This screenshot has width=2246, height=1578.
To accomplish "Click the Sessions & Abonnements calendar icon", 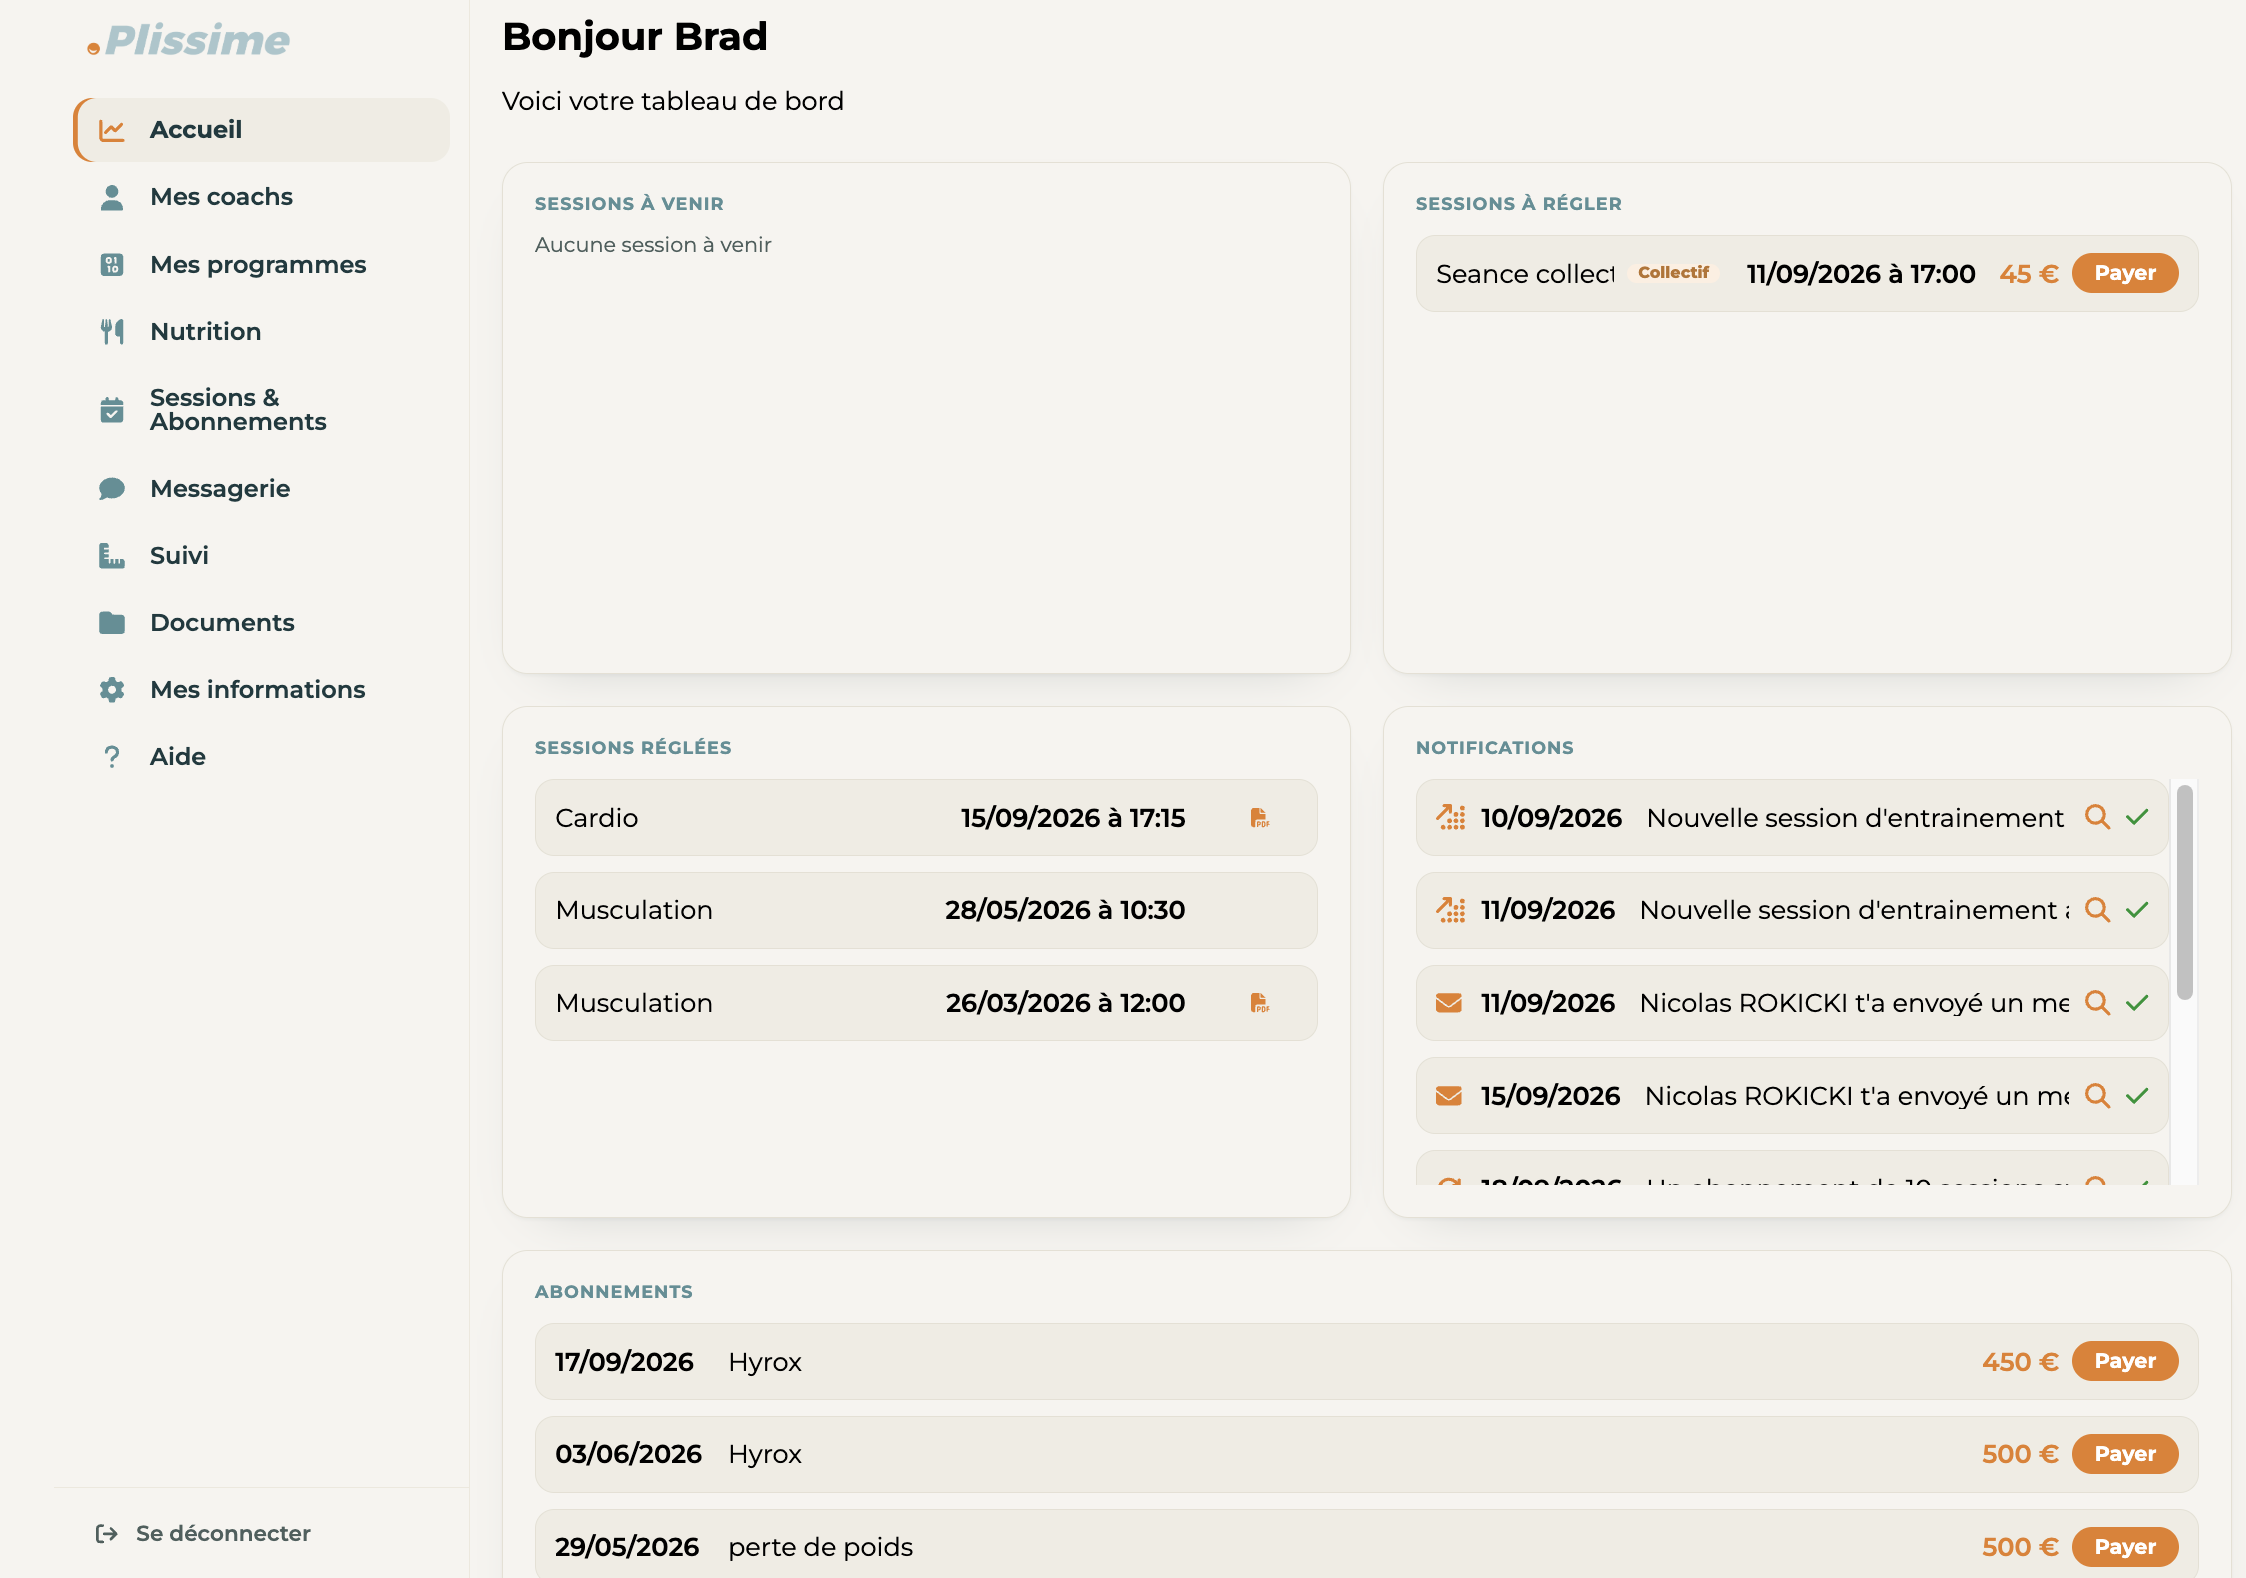I will point(112,410).
